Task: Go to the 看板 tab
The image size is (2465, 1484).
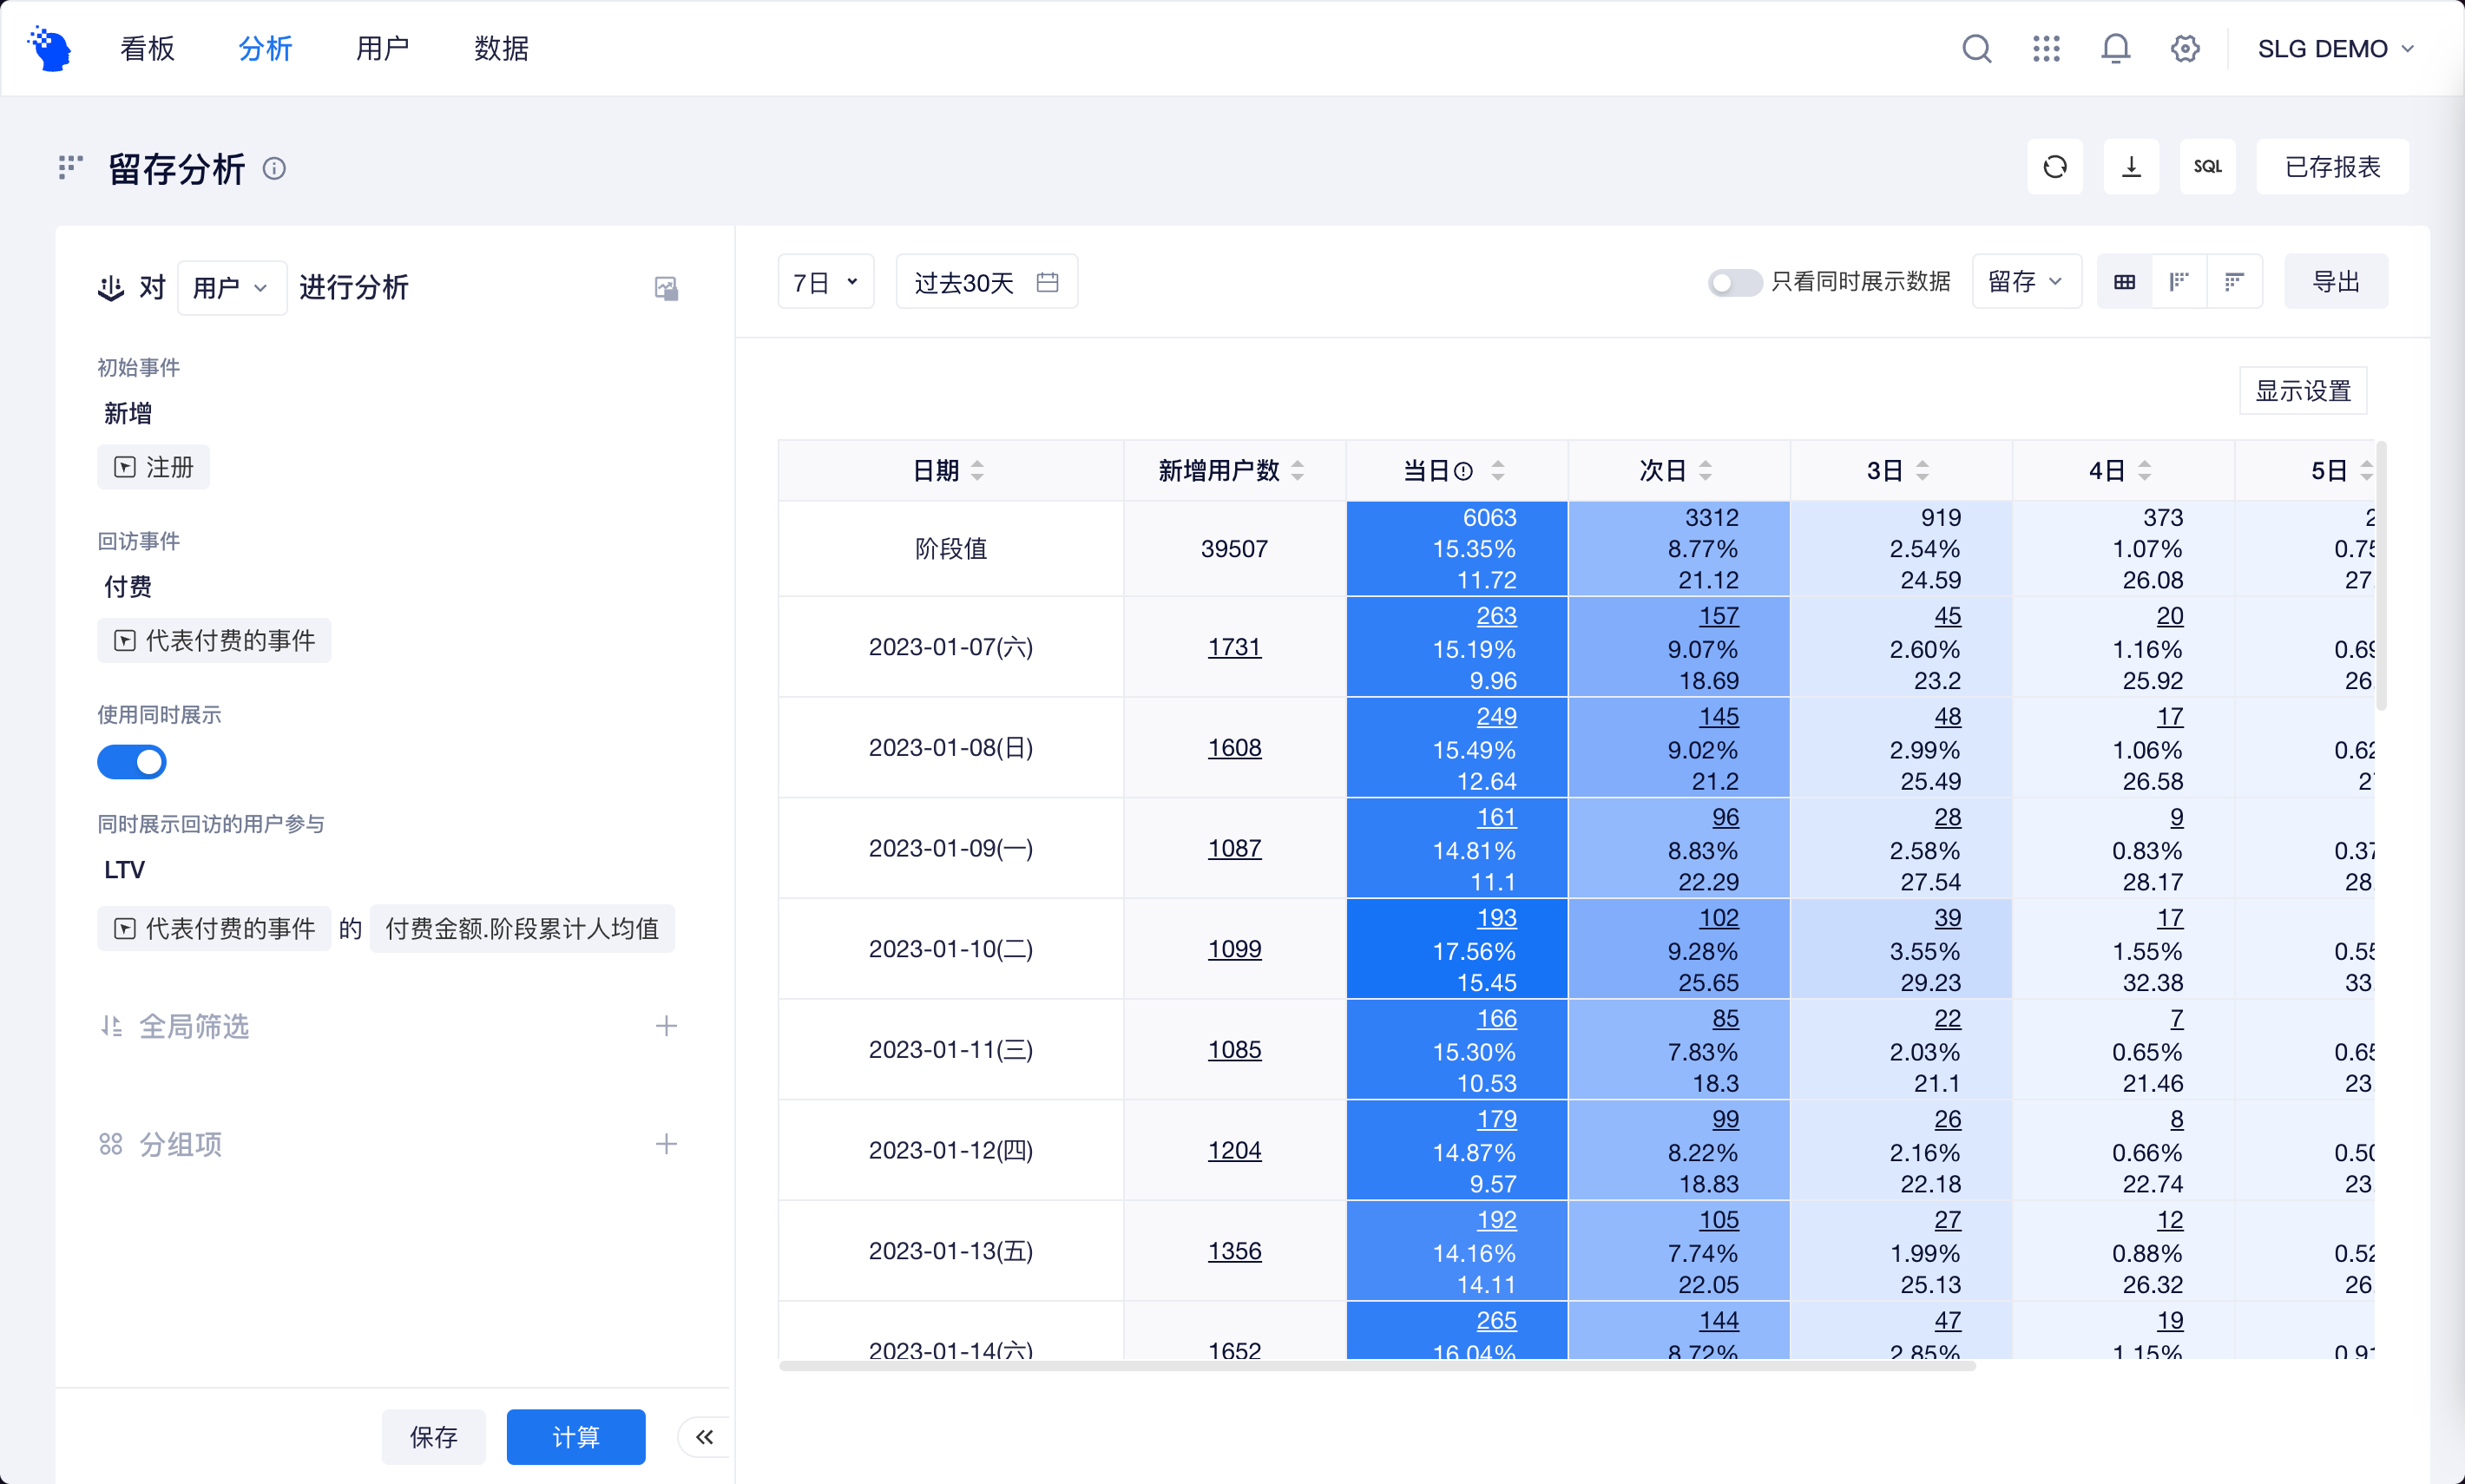Action: (x=147, y=48)
